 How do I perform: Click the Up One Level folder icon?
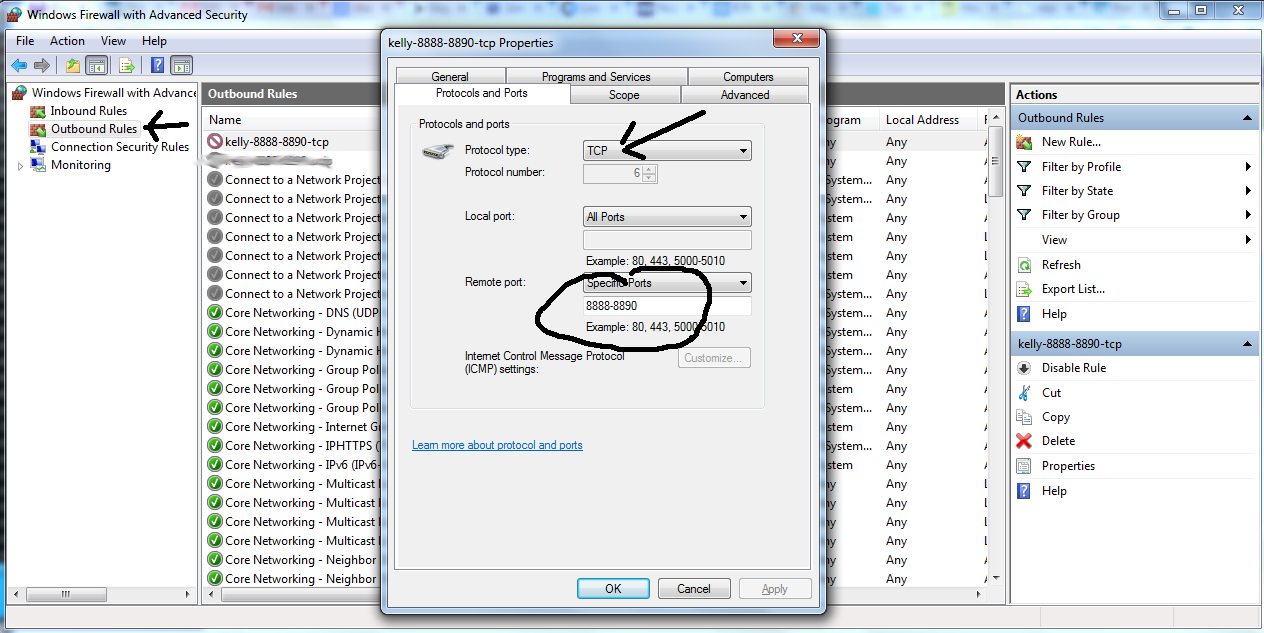click(72, 66)
